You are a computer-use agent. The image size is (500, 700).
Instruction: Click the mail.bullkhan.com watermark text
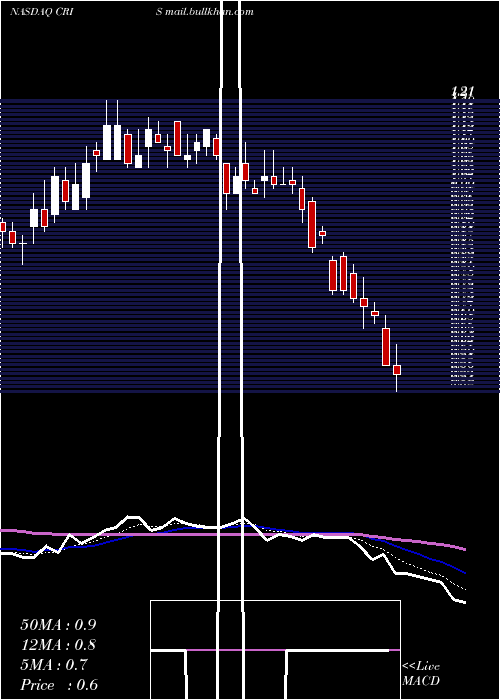point(209,12)
